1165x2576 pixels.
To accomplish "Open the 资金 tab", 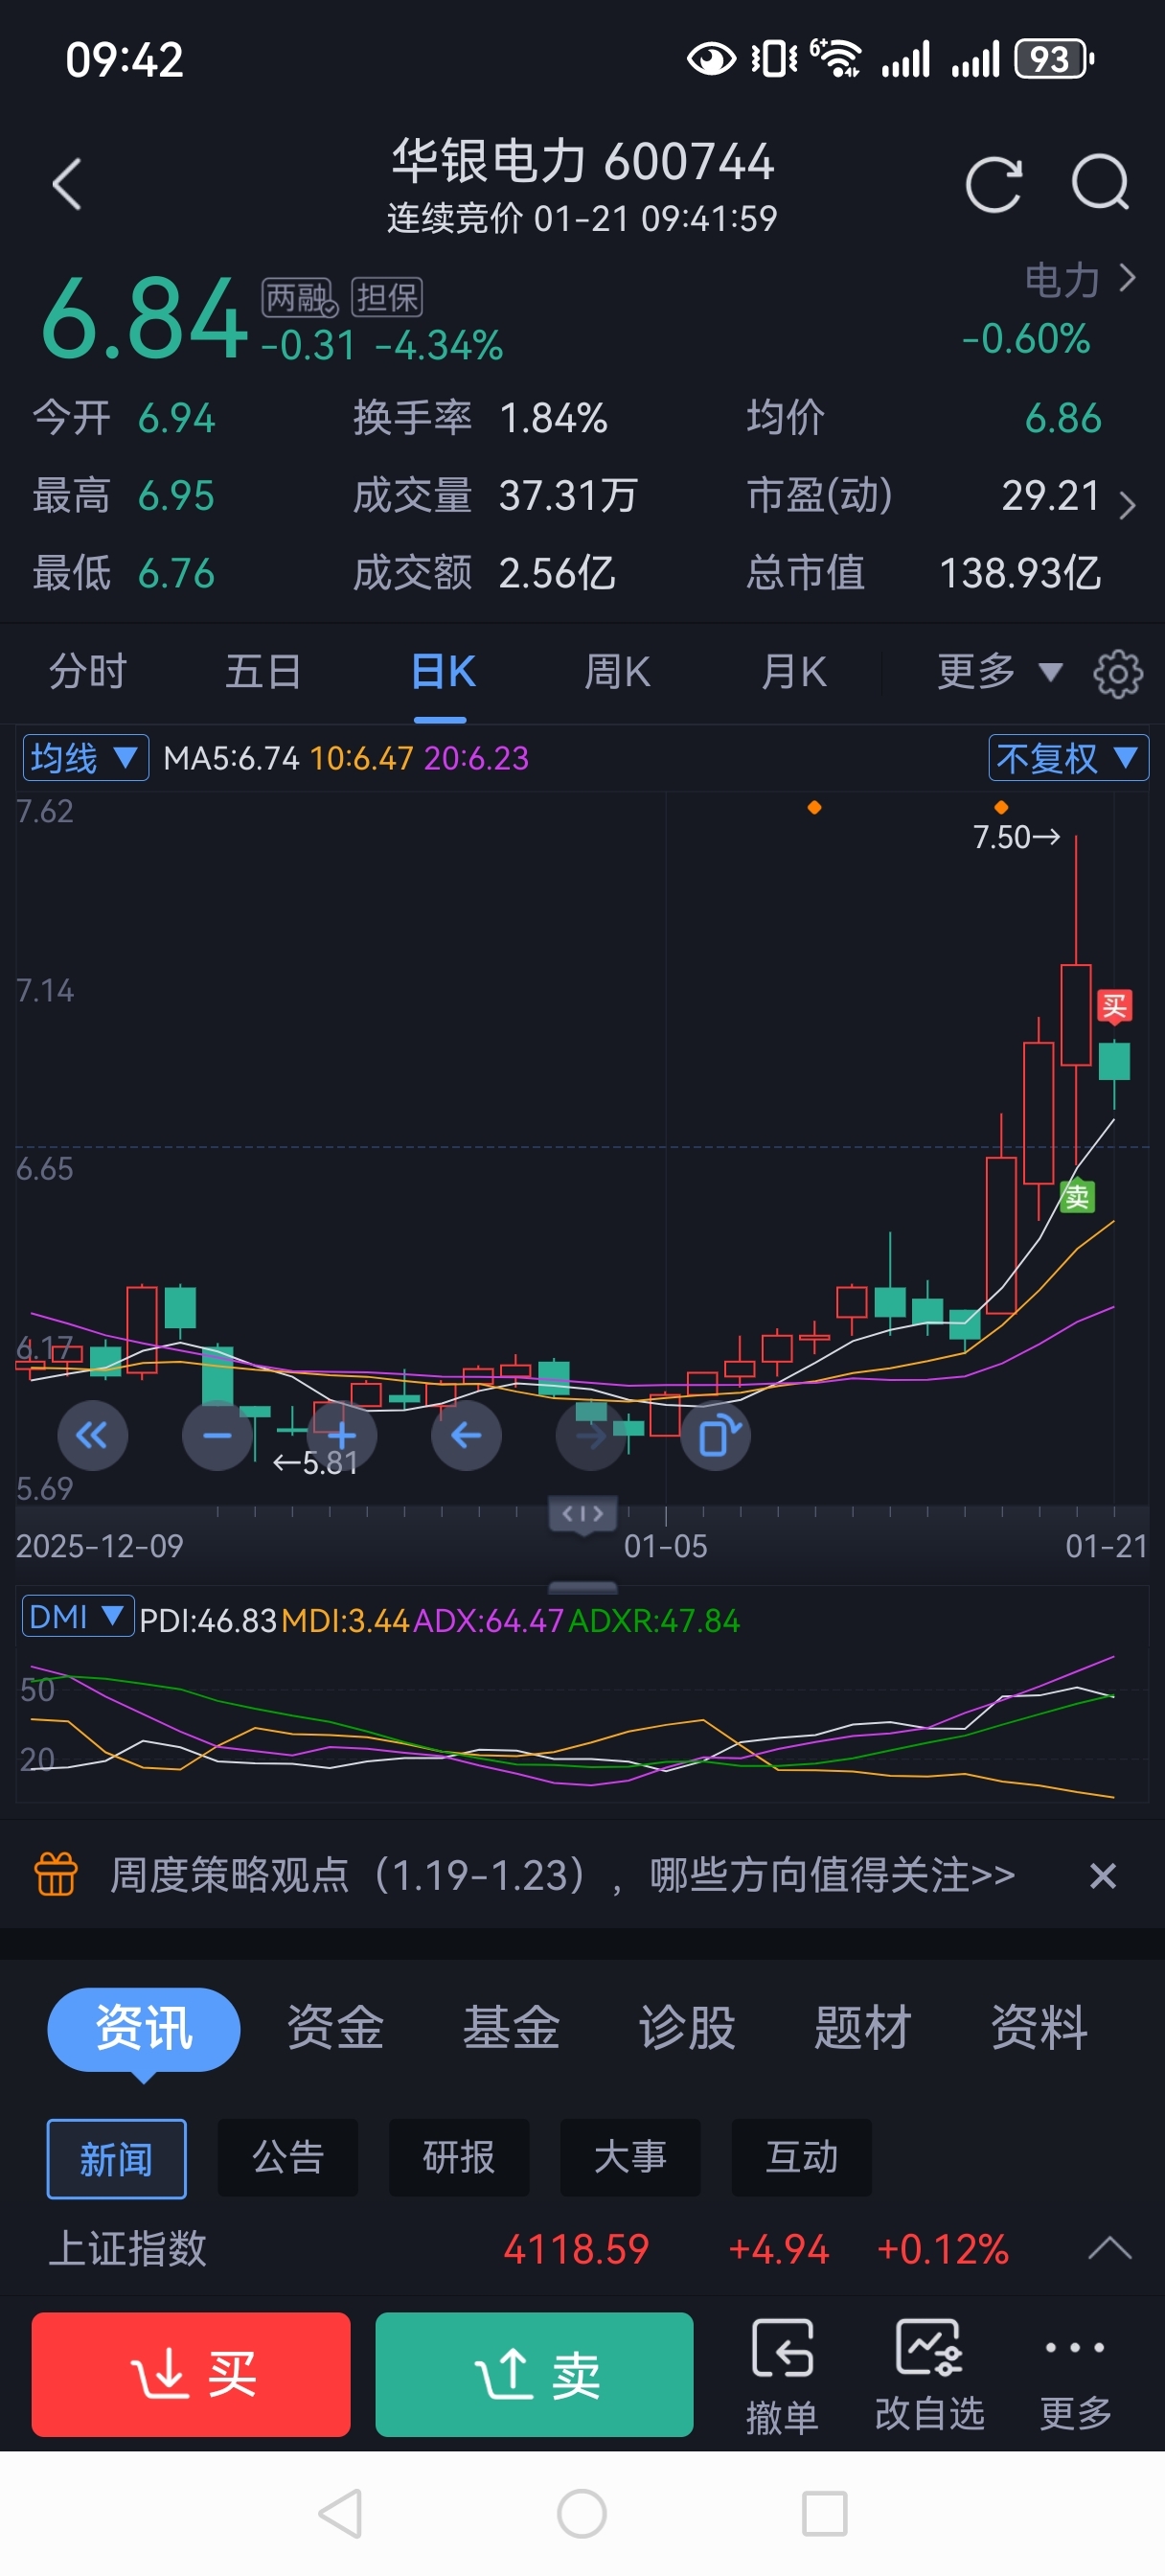I will (335, 2029).
